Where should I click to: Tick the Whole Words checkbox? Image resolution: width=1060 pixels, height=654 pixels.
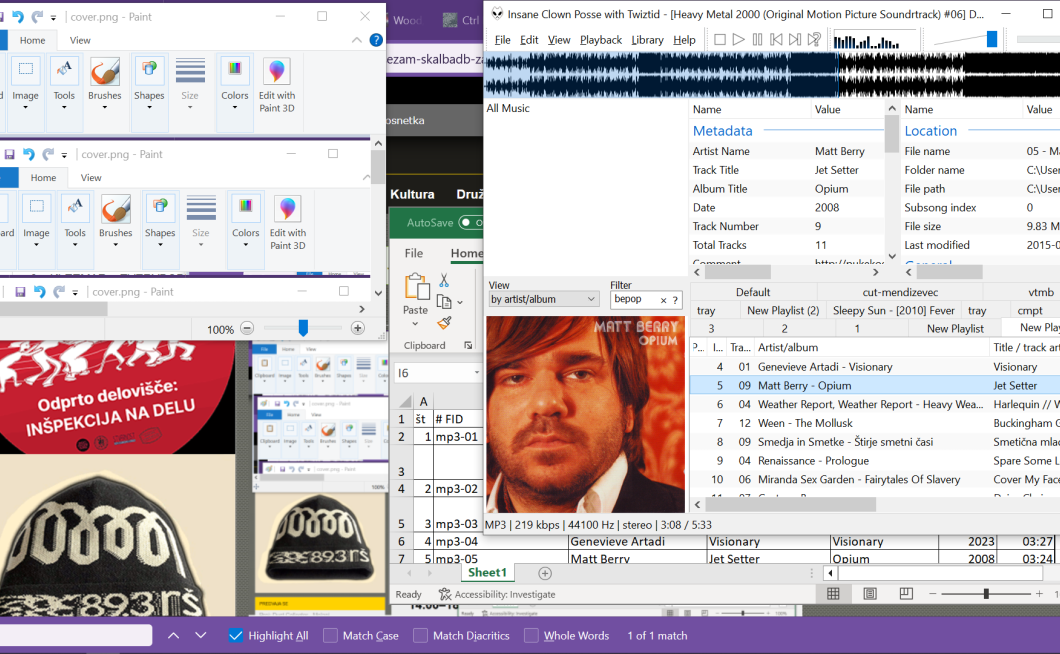531,635
